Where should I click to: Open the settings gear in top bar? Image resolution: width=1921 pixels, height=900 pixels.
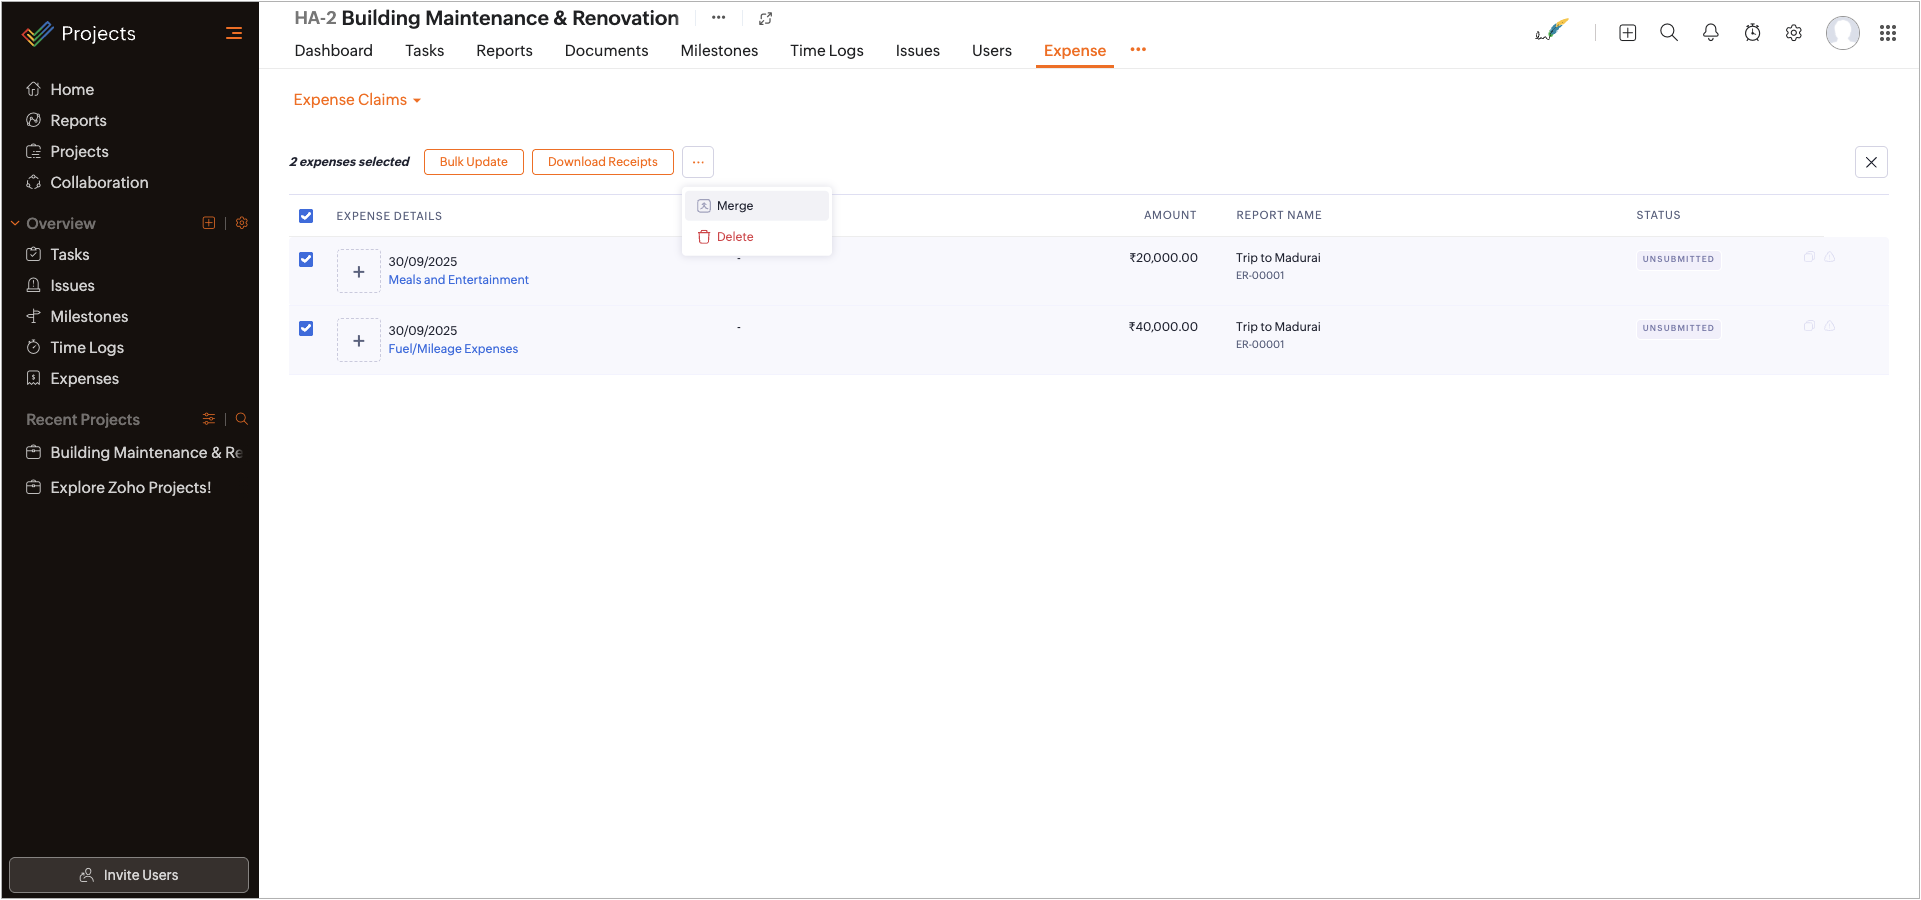pyautogui.click(x=1793, y=33)
